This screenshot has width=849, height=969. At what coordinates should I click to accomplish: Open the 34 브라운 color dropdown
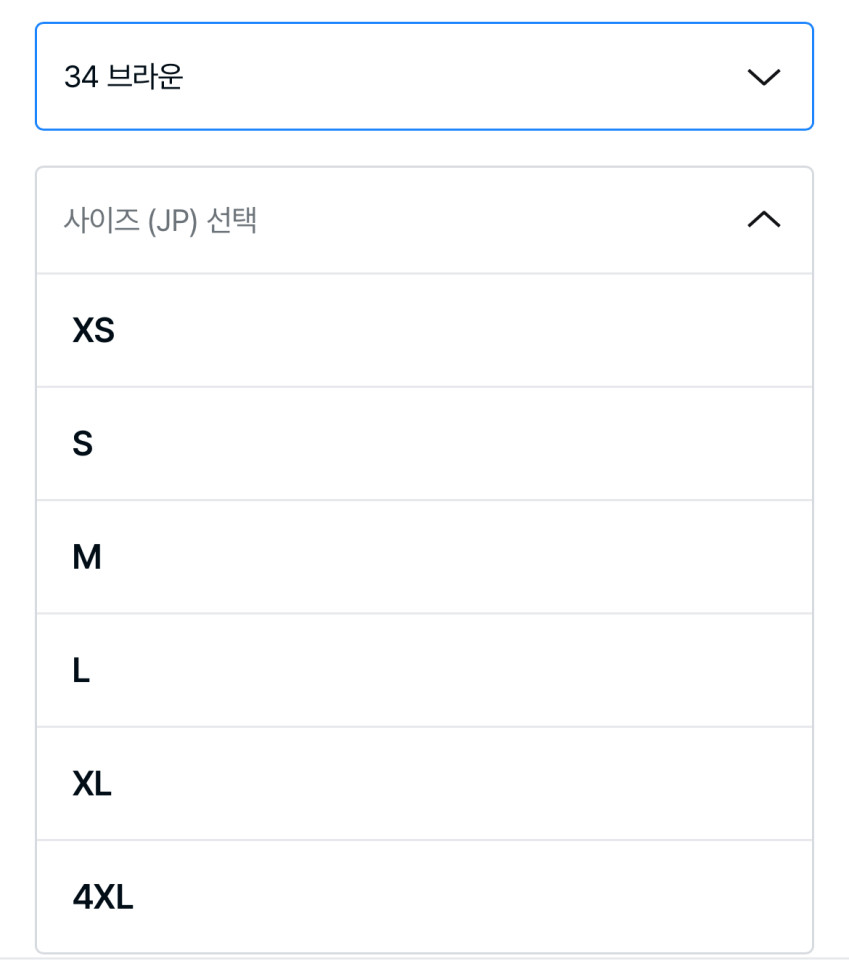click(x=424, y=77)
